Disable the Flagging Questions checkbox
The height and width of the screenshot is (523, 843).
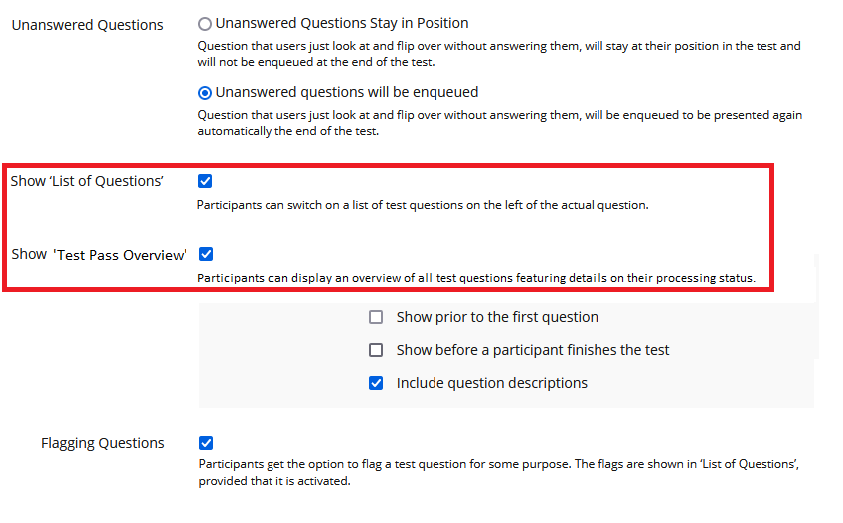click(x=206, y=443)
